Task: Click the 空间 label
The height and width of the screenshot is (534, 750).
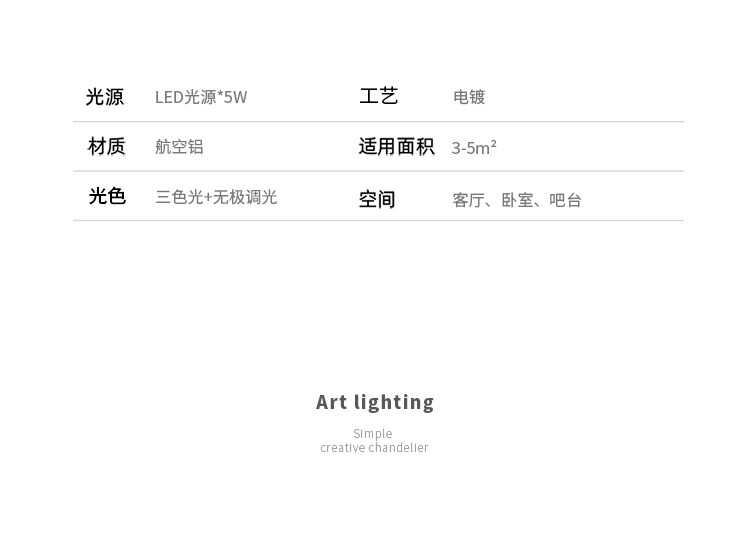Action: pyautogui.click(x=377, y=200)
